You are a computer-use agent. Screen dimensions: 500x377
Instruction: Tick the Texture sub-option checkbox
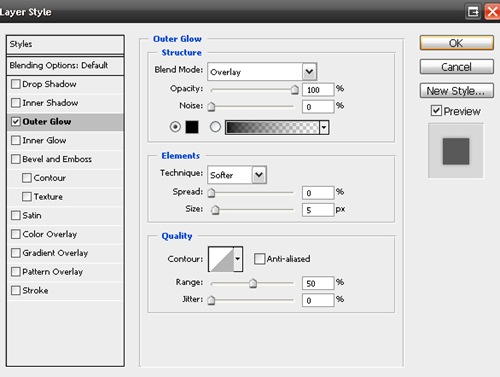pyautogui.click(x=27, y=197)
